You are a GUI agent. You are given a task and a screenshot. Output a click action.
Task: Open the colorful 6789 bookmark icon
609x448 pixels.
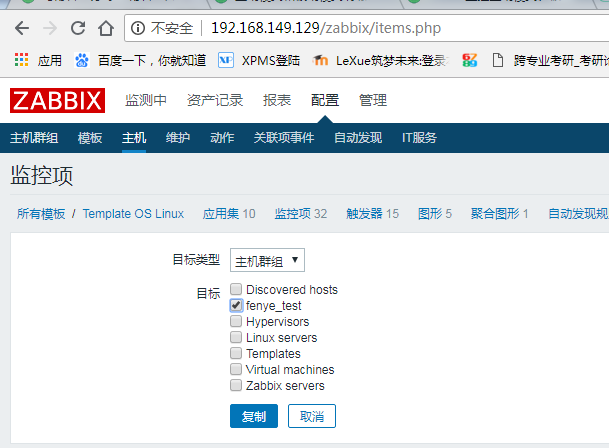coord(470,60)
